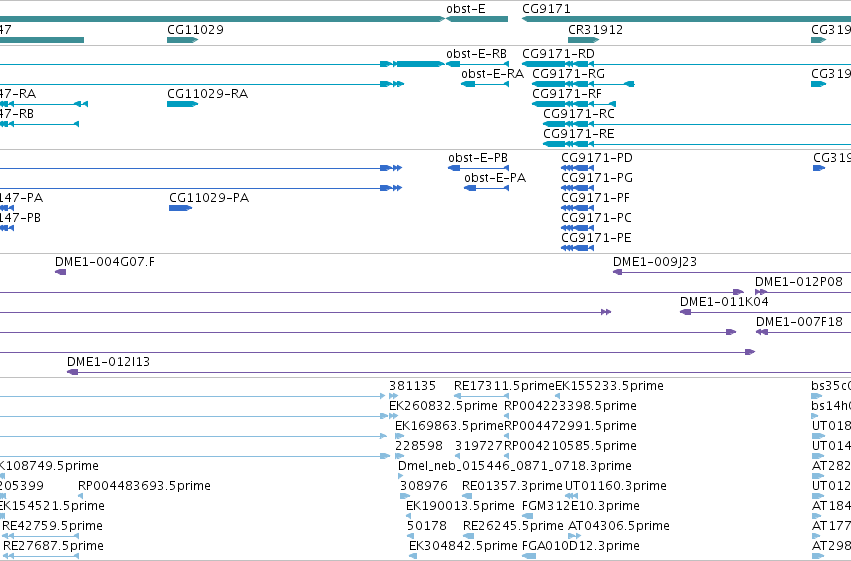Image resolution: width=851 pixels, height=561 pixels.
Task: Select EST 50178
Action: (411, 537)
